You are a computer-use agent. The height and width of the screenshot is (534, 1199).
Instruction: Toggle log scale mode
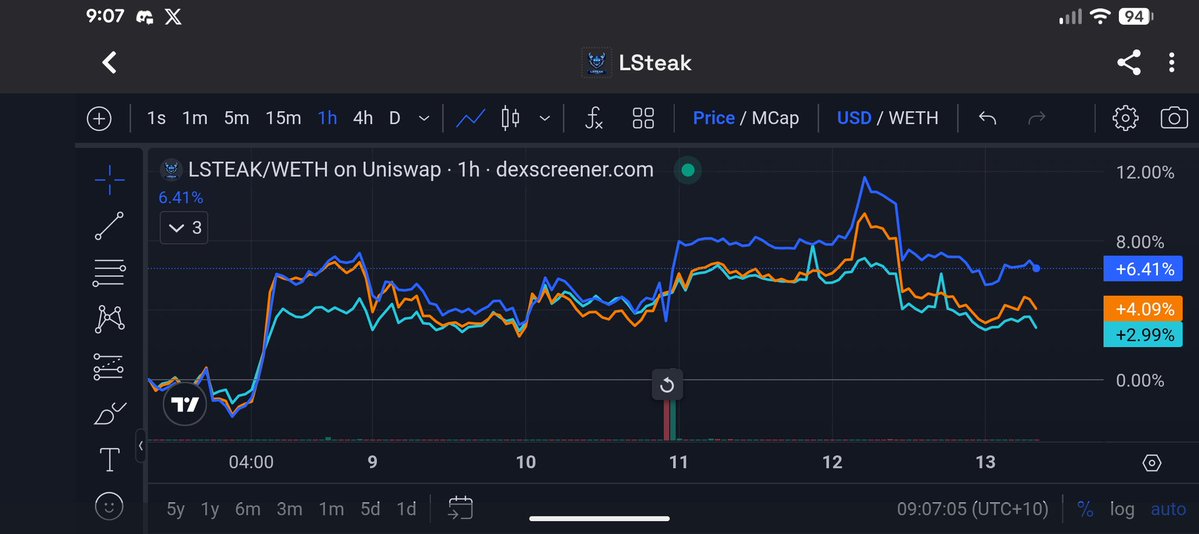pyautogui.click(x=1122, y=509)
